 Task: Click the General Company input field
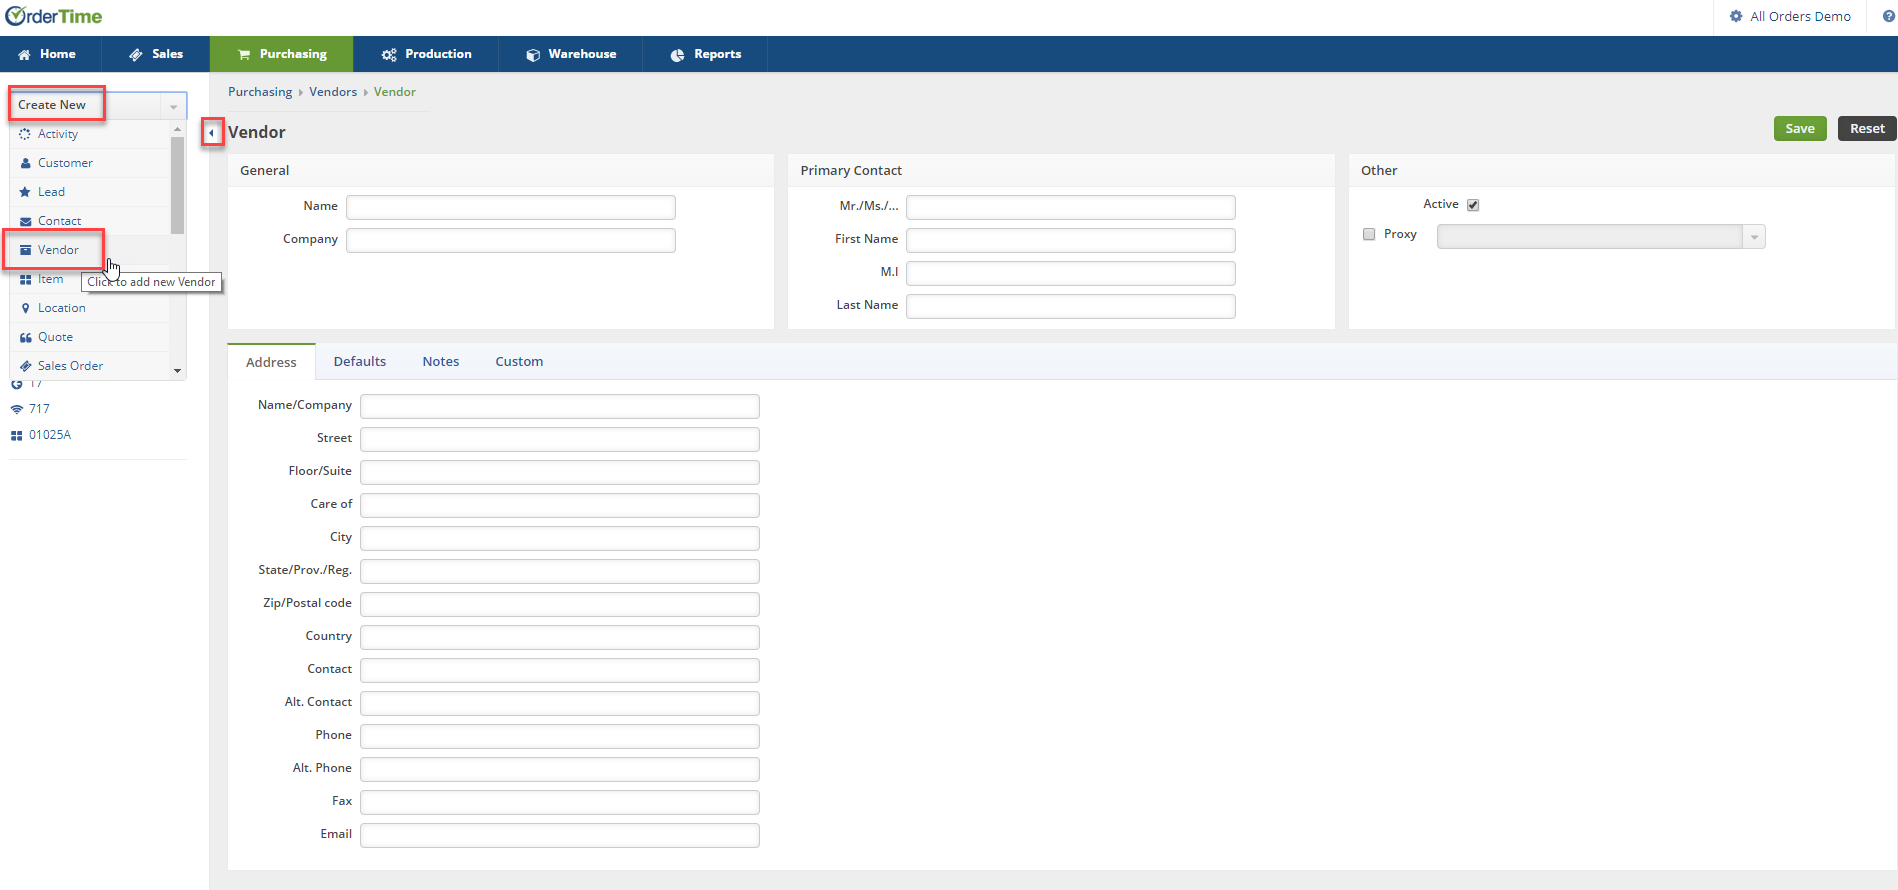tap(511, 240)
